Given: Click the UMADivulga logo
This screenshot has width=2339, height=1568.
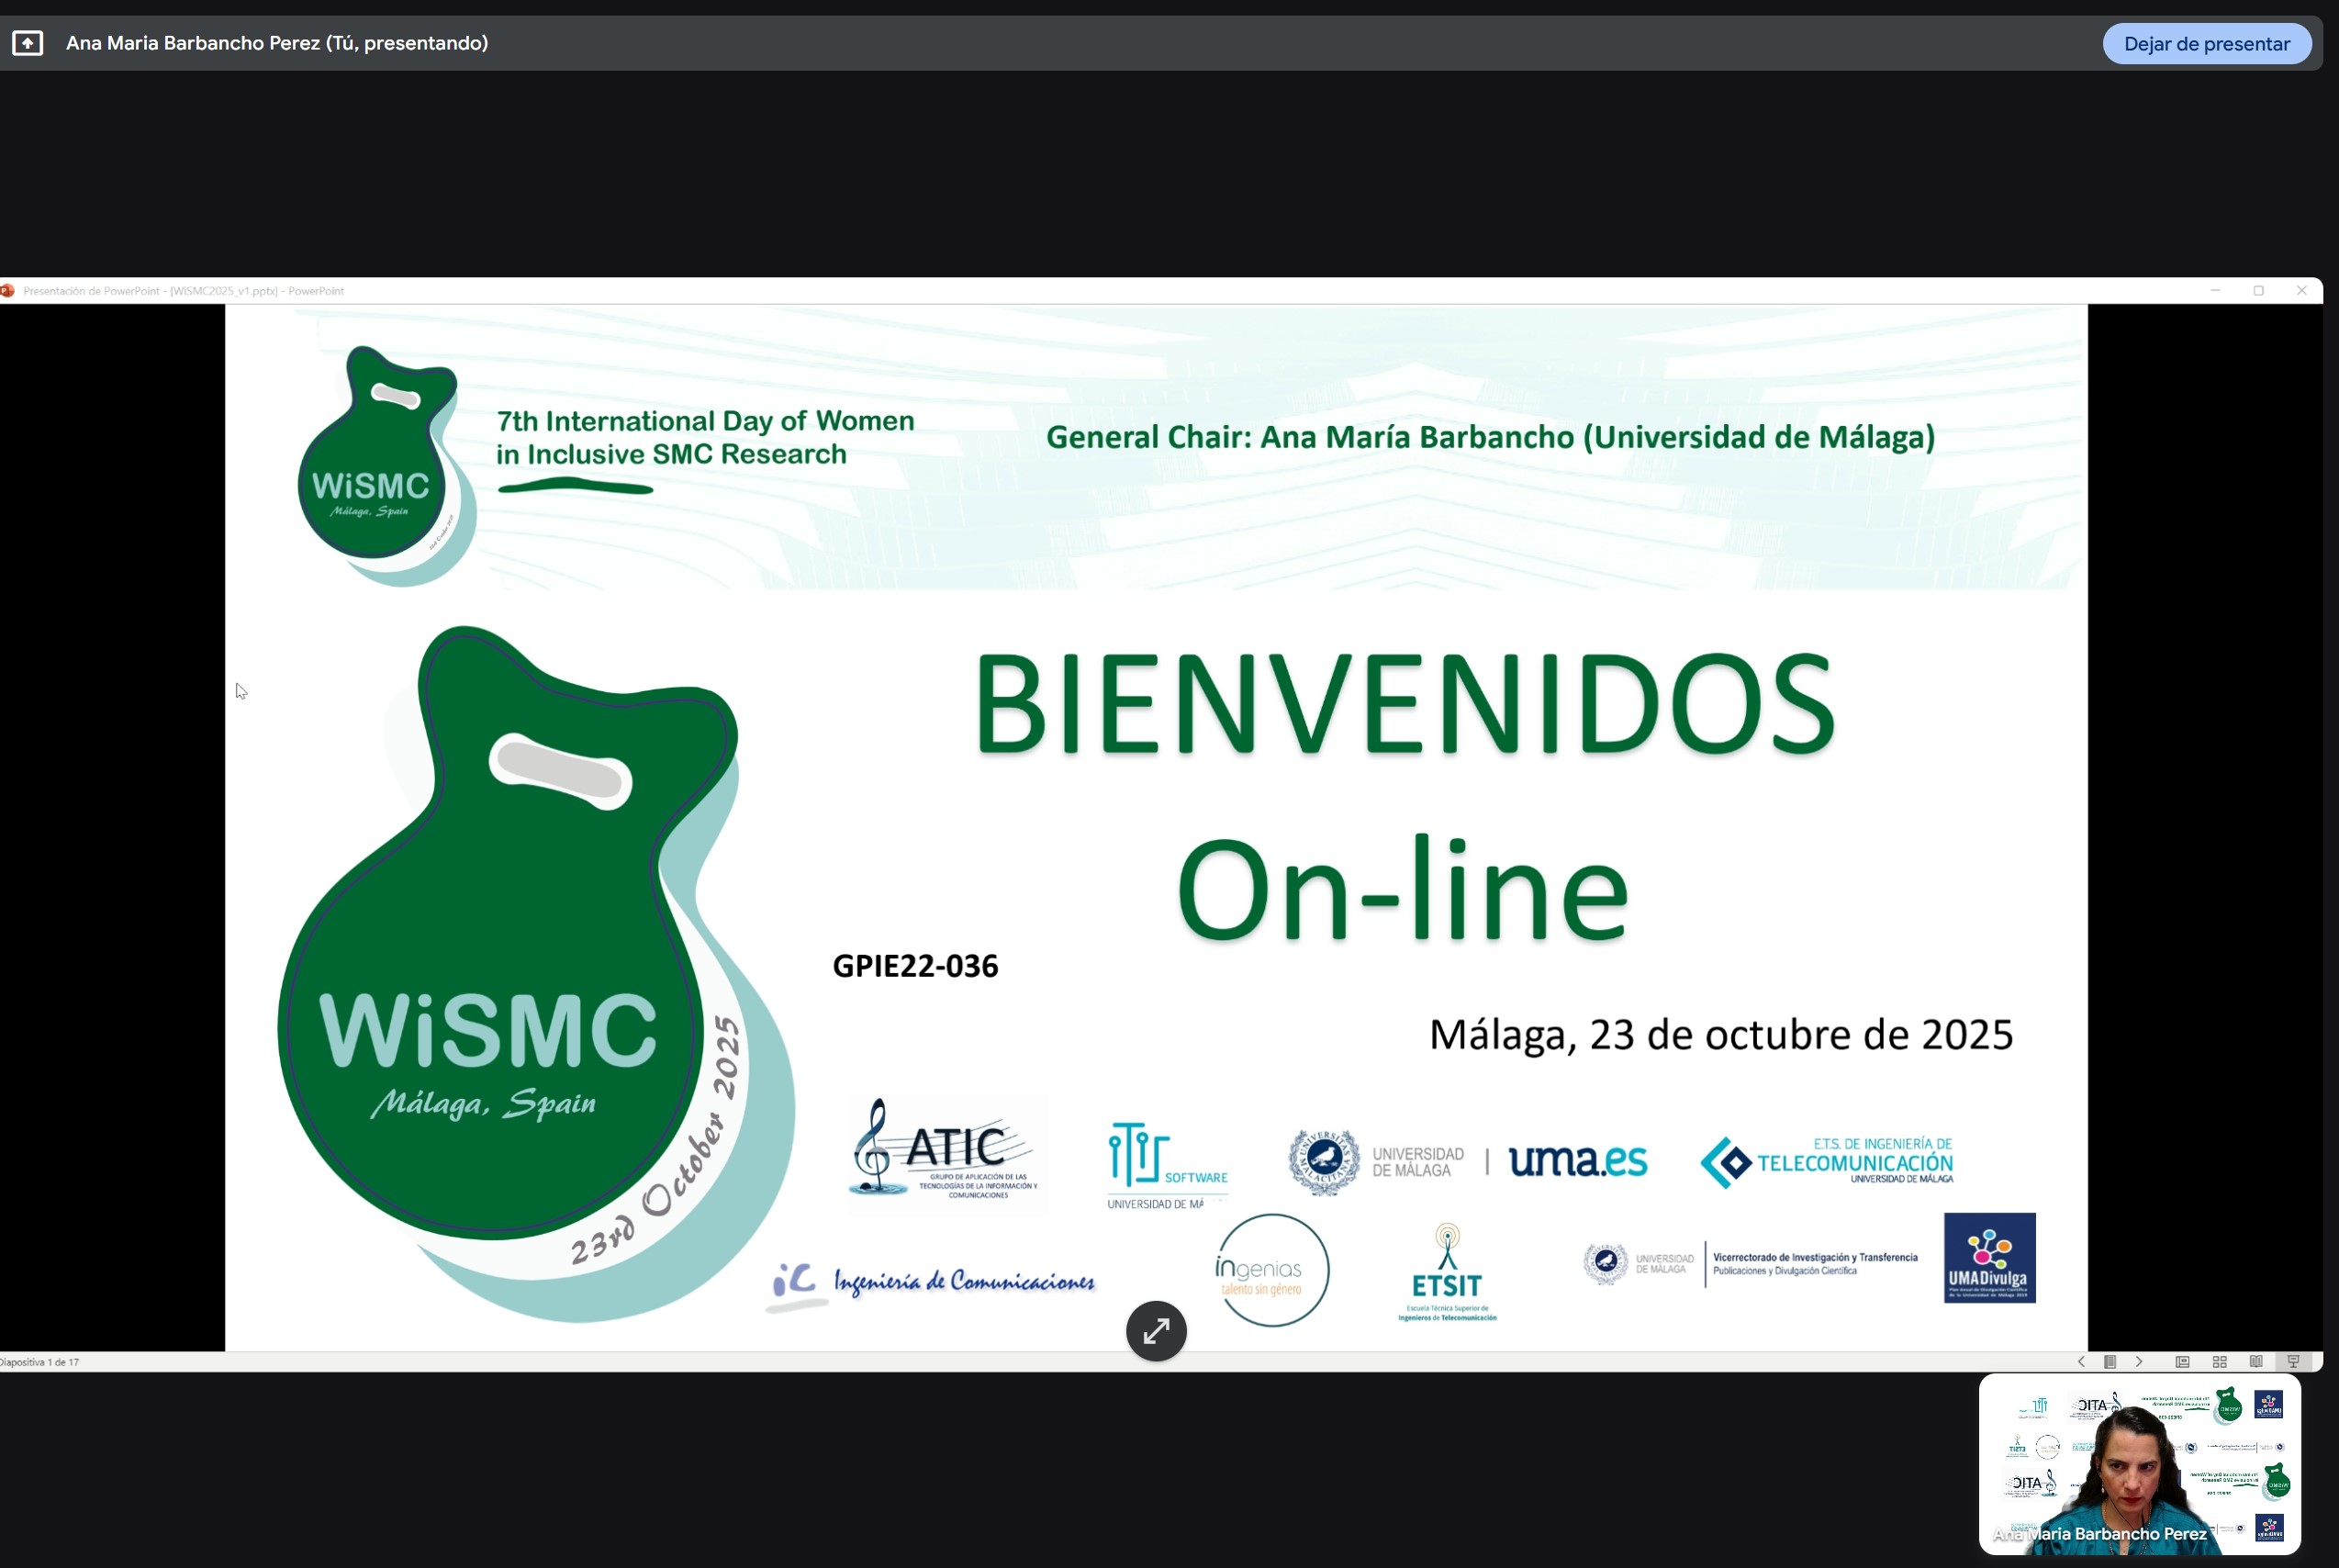Looking at the screenshot, I should pos(1989,1257).
